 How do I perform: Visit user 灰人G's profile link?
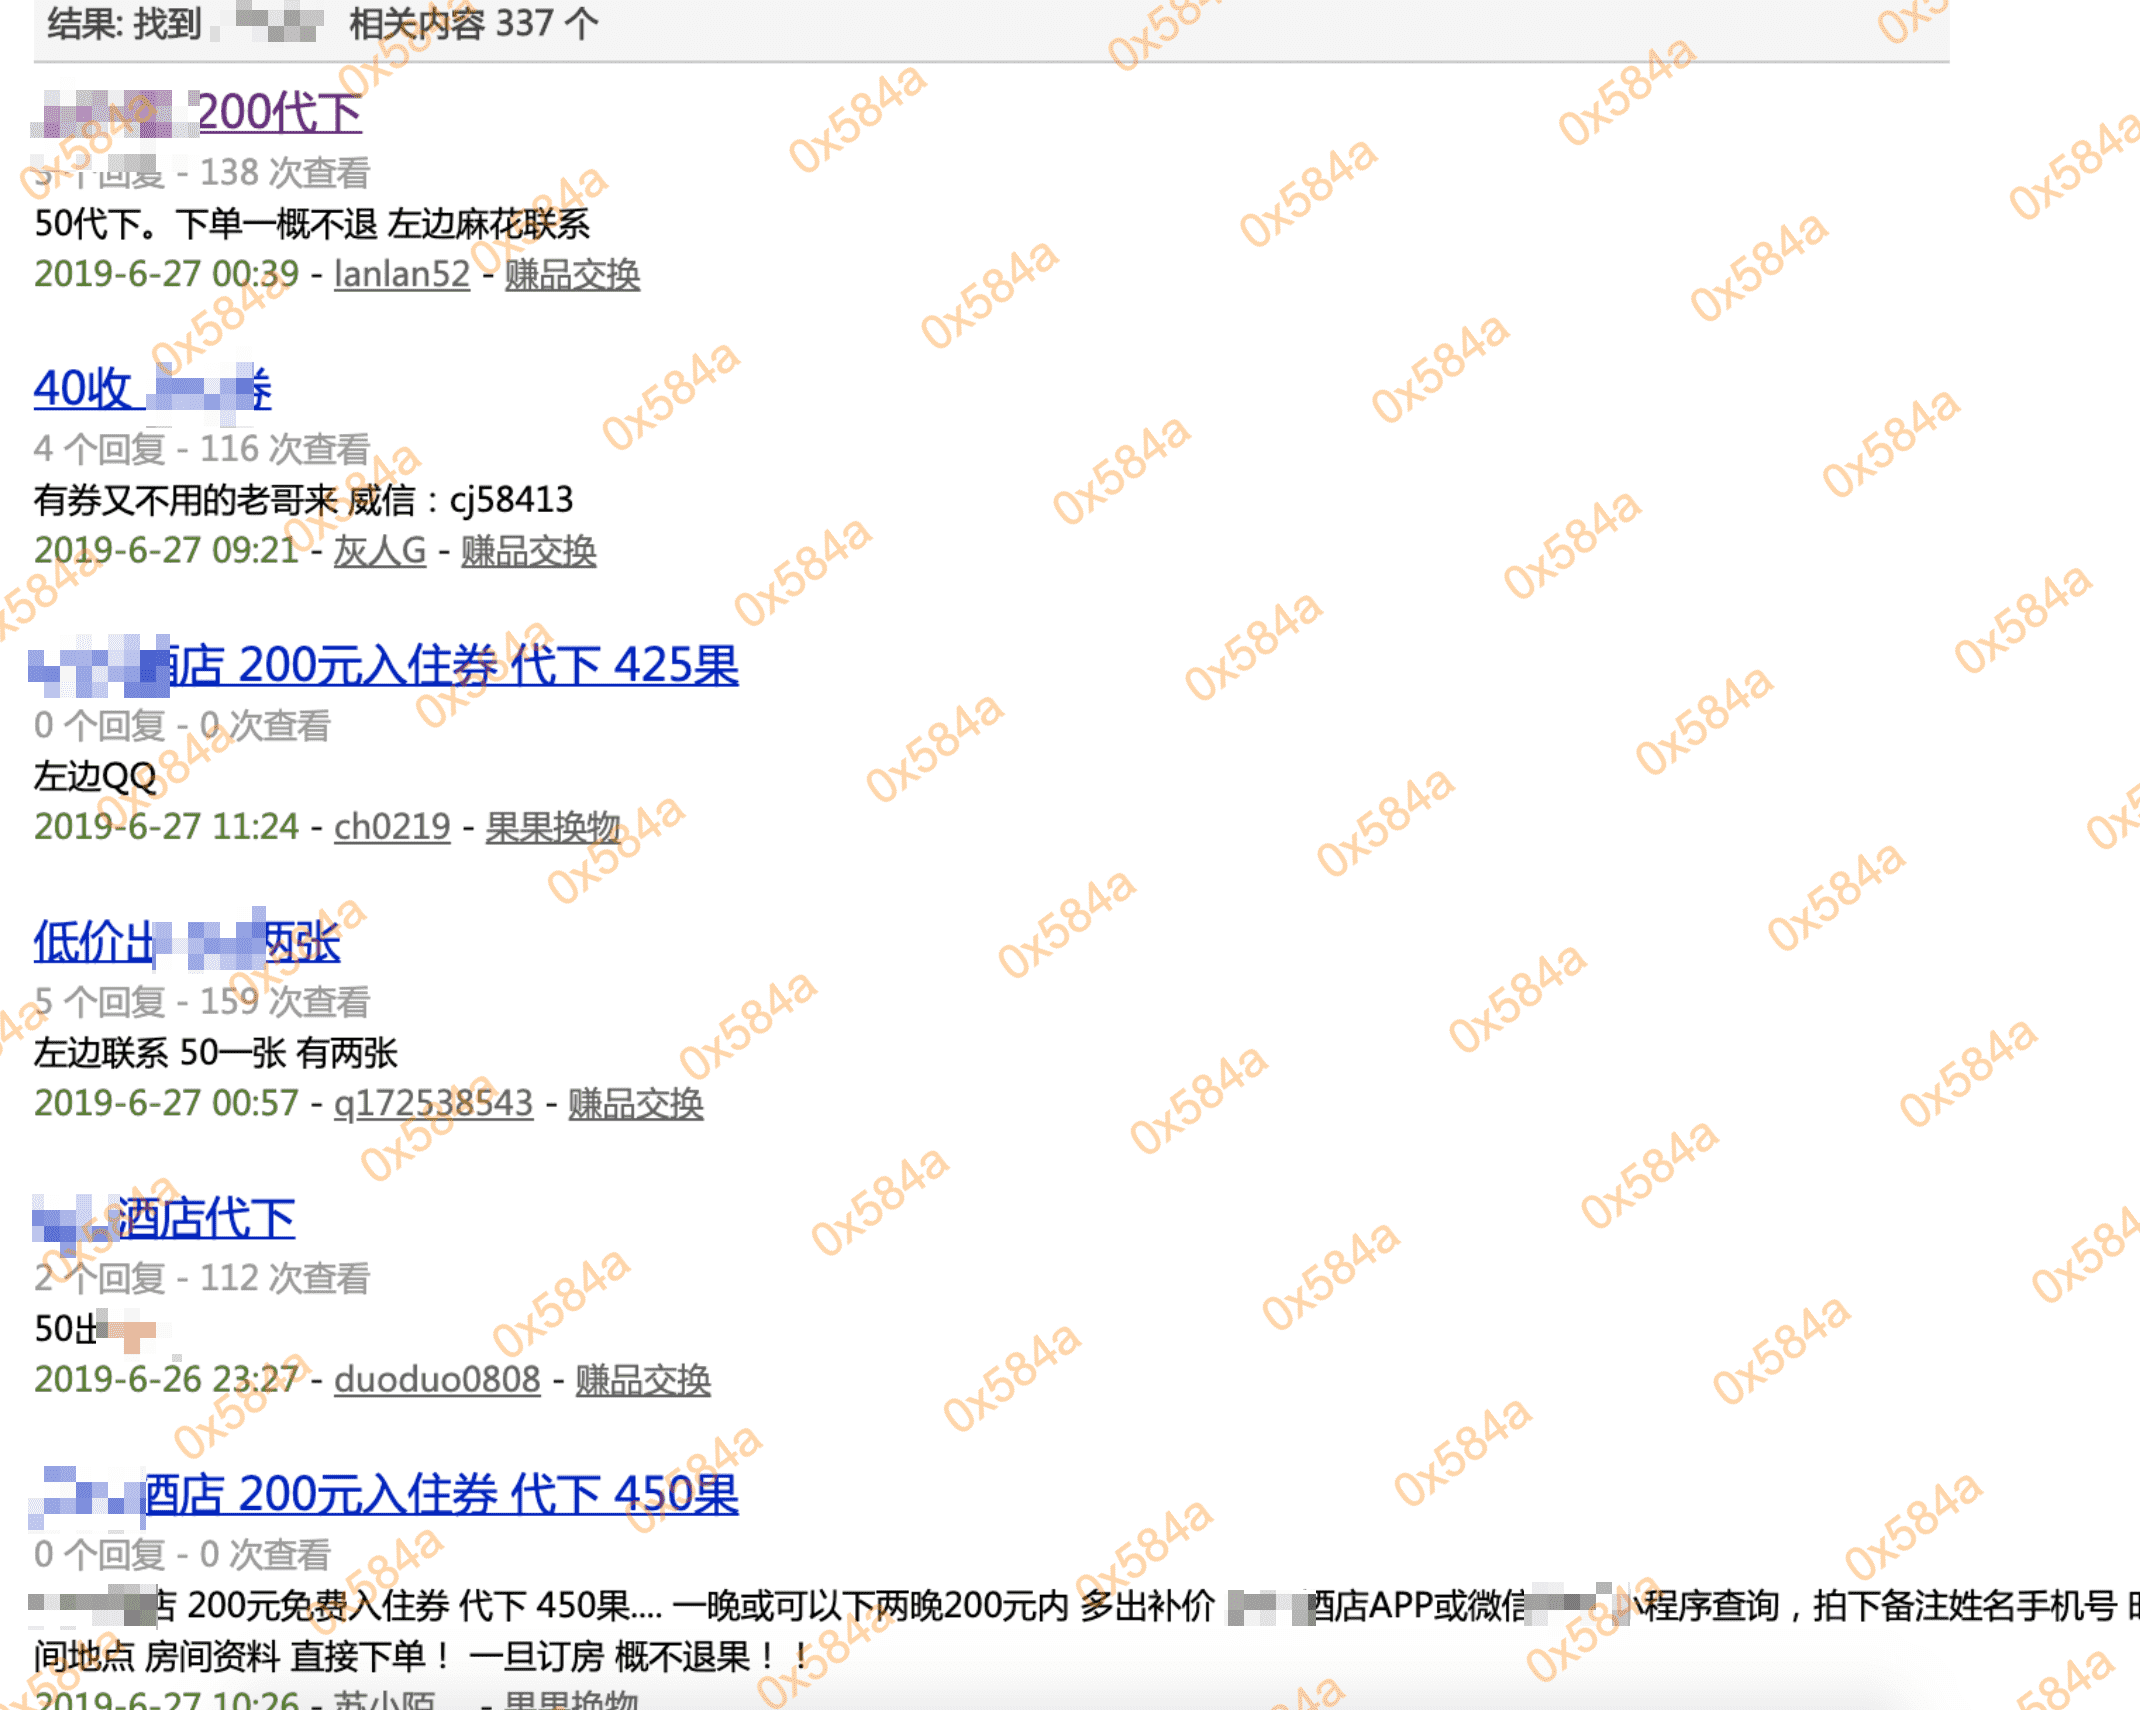pos(379,551)
